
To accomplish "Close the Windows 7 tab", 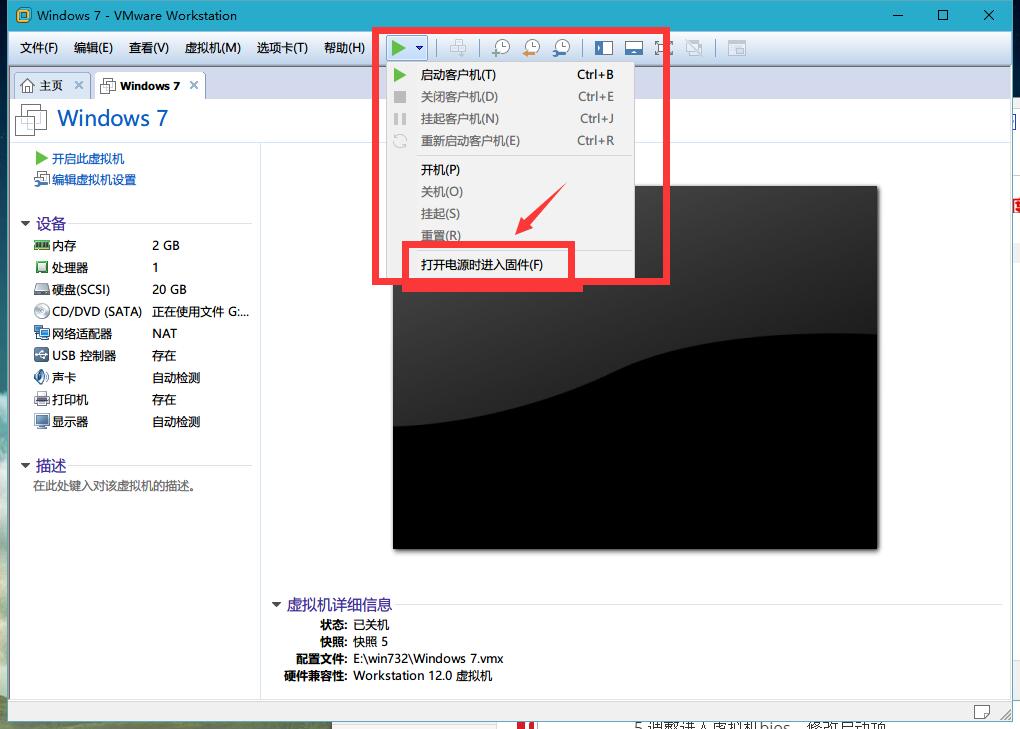I will [x=194, y=86].
